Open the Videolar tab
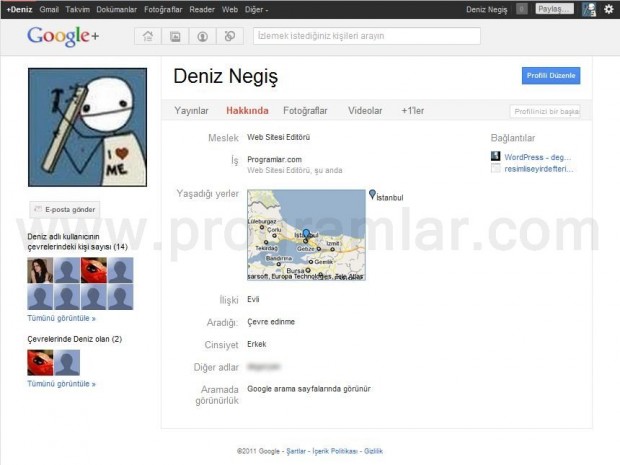 click(365, 111)
